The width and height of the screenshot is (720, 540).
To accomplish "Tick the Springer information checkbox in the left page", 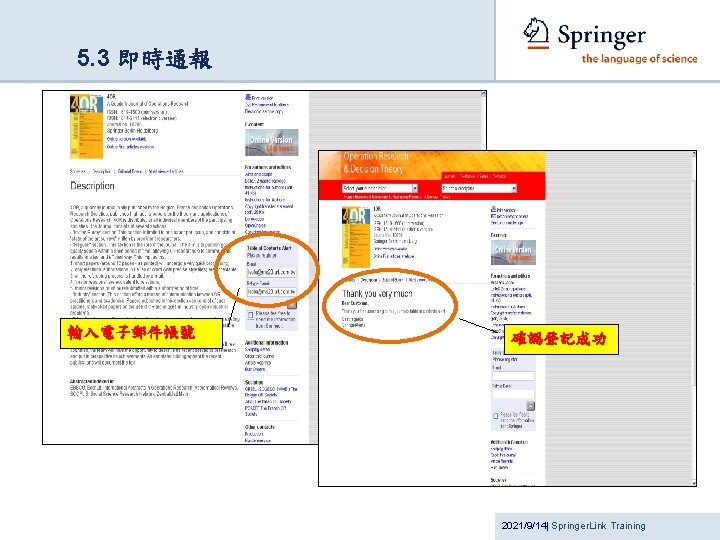I will pyautogui.click(x=250, y=315).
